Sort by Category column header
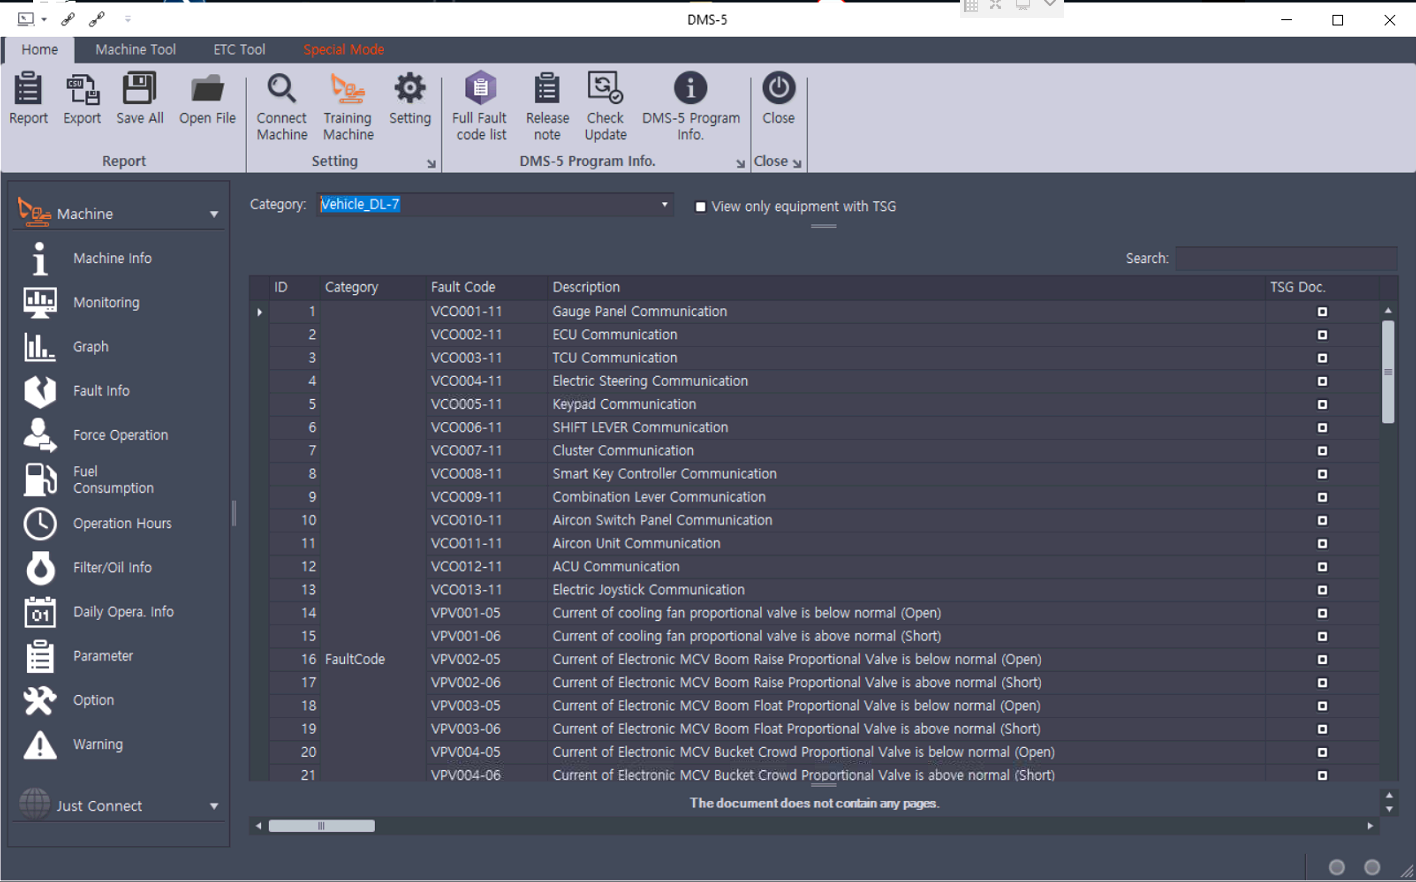Viewport: 1416px width, 882px height. 373,287
